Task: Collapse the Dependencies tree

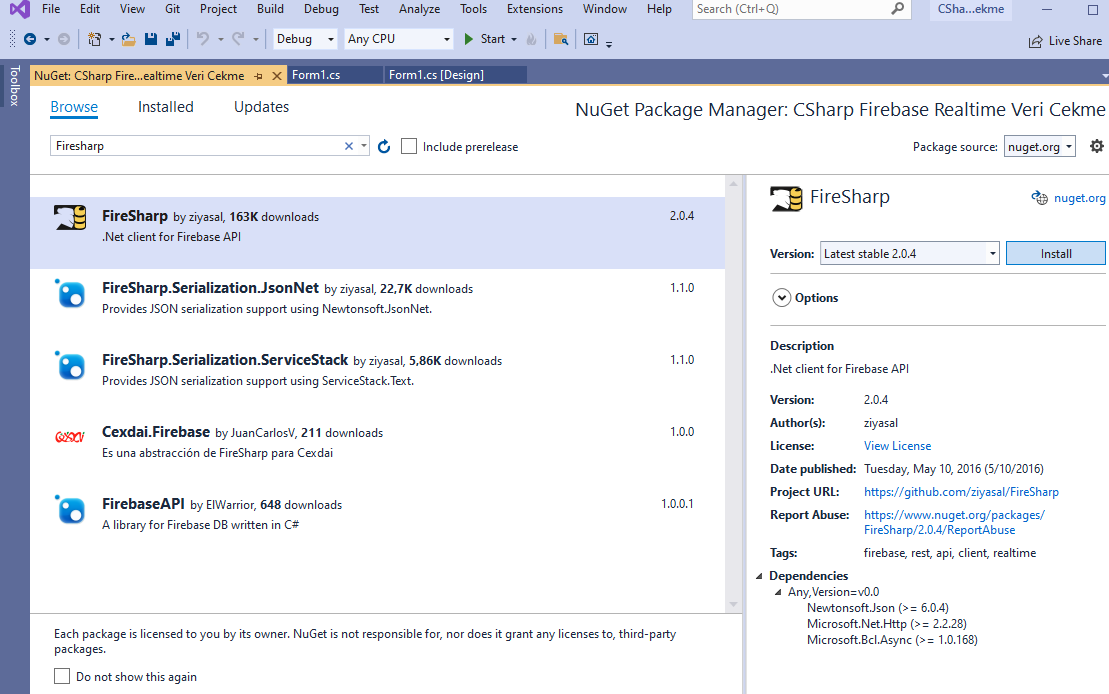Action: 760,576
